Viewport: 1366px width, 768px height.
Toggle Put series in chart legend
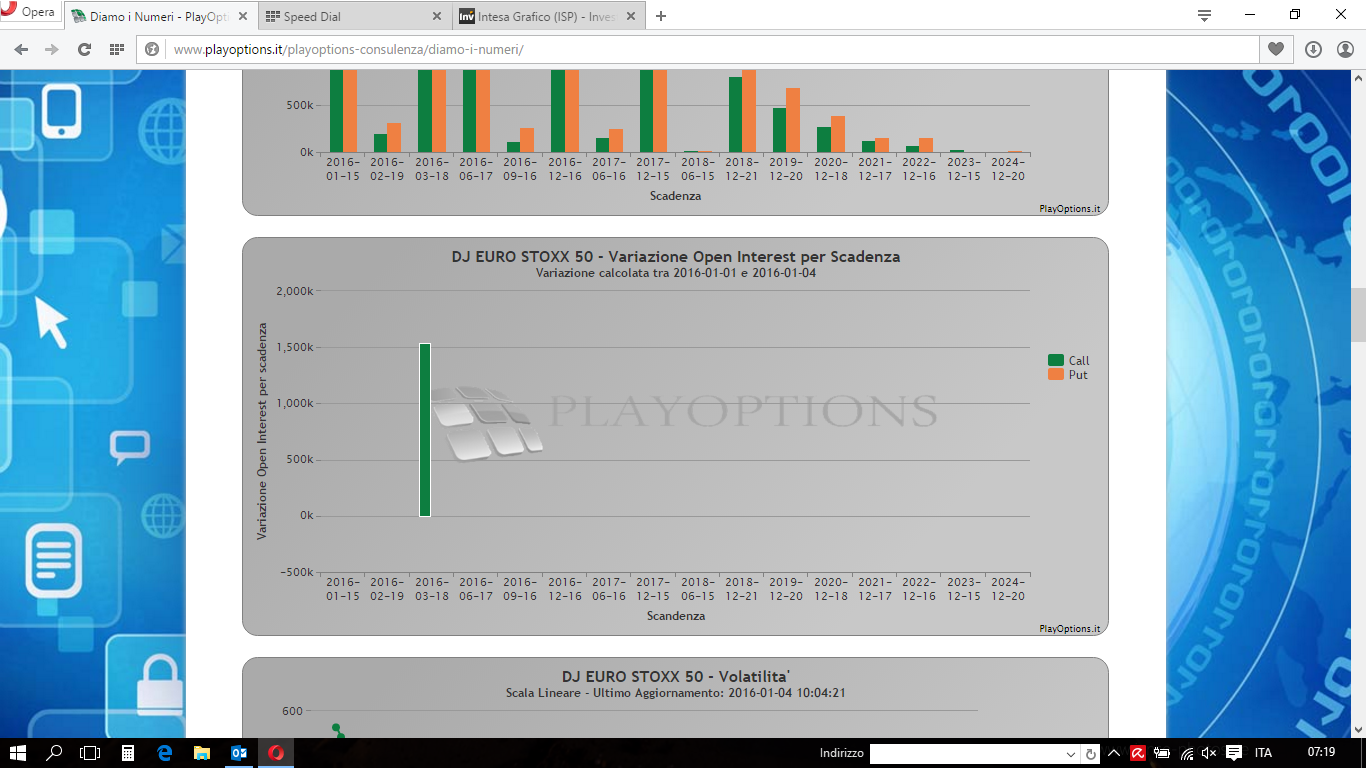(1067, 374)
